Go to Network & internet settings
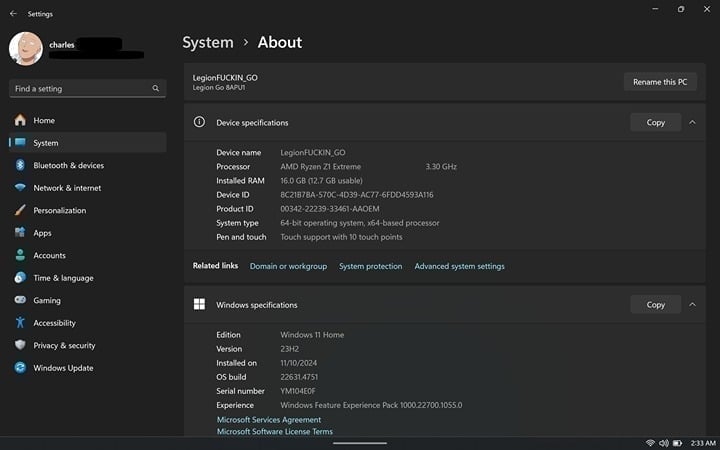Viewport: 720px width, 450px height. [67, 188]
